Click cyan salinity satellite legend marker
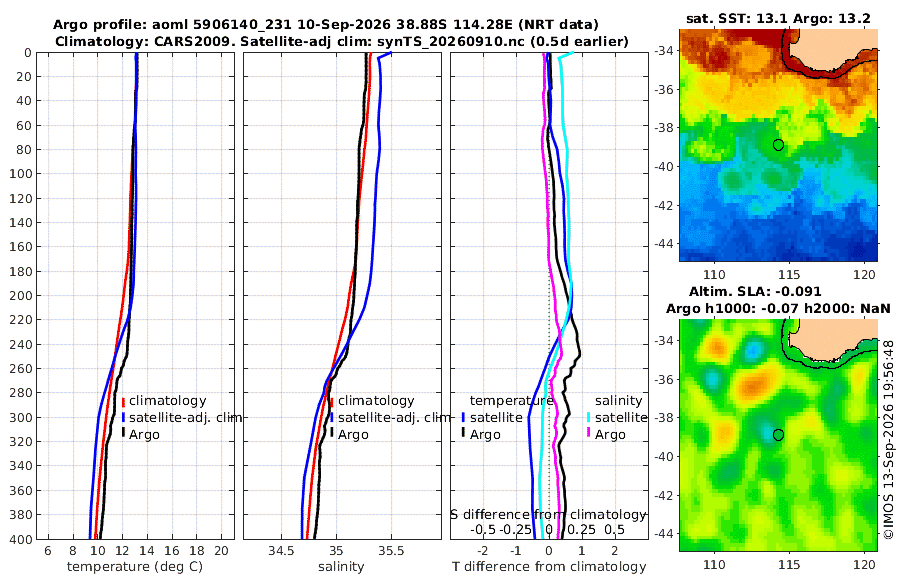The height and width of the screenshot is (580, 900). point(589,417)
